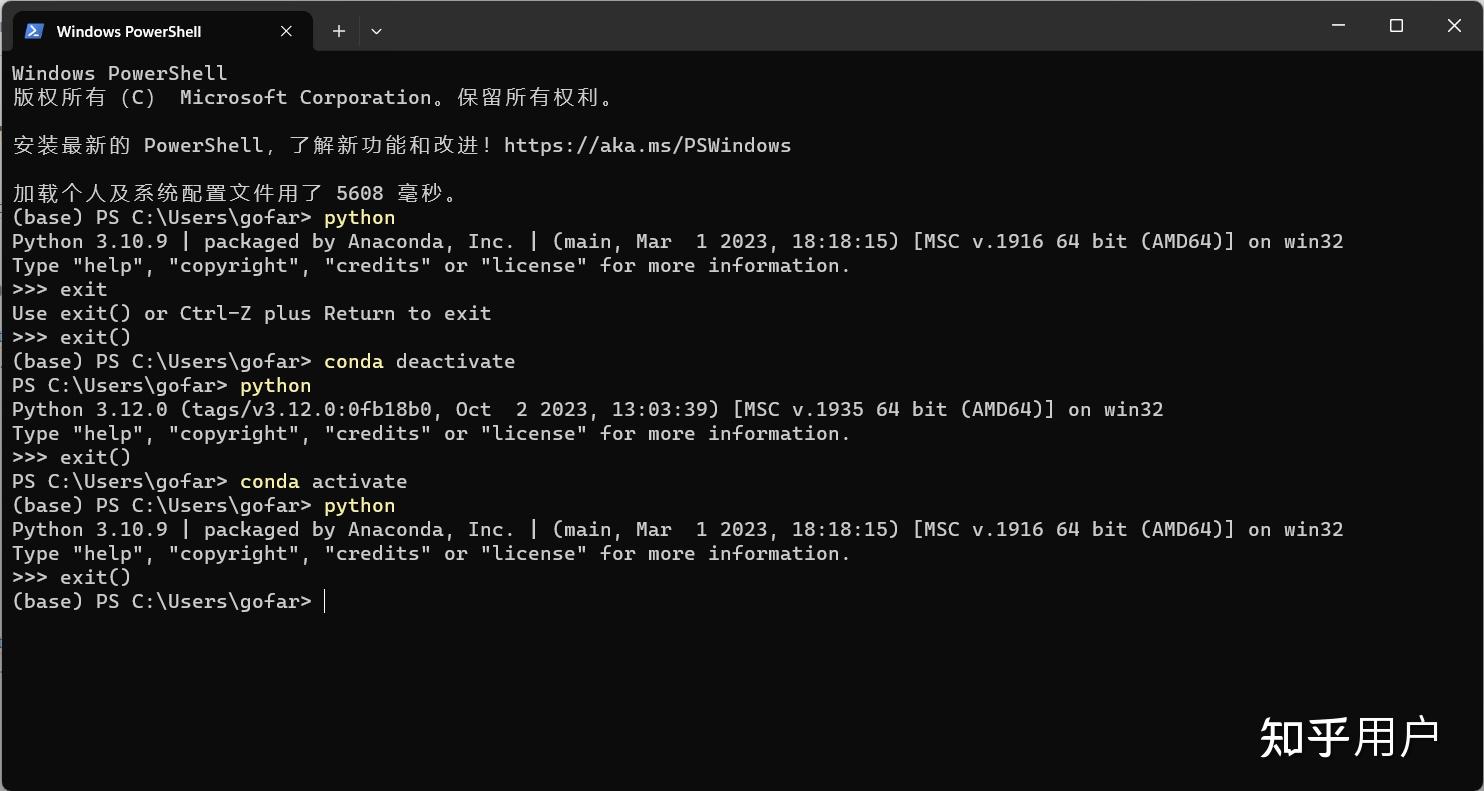Click the "conda deactivate" command text
Screen dimensions: 1484x791
[x=419, y=361]
